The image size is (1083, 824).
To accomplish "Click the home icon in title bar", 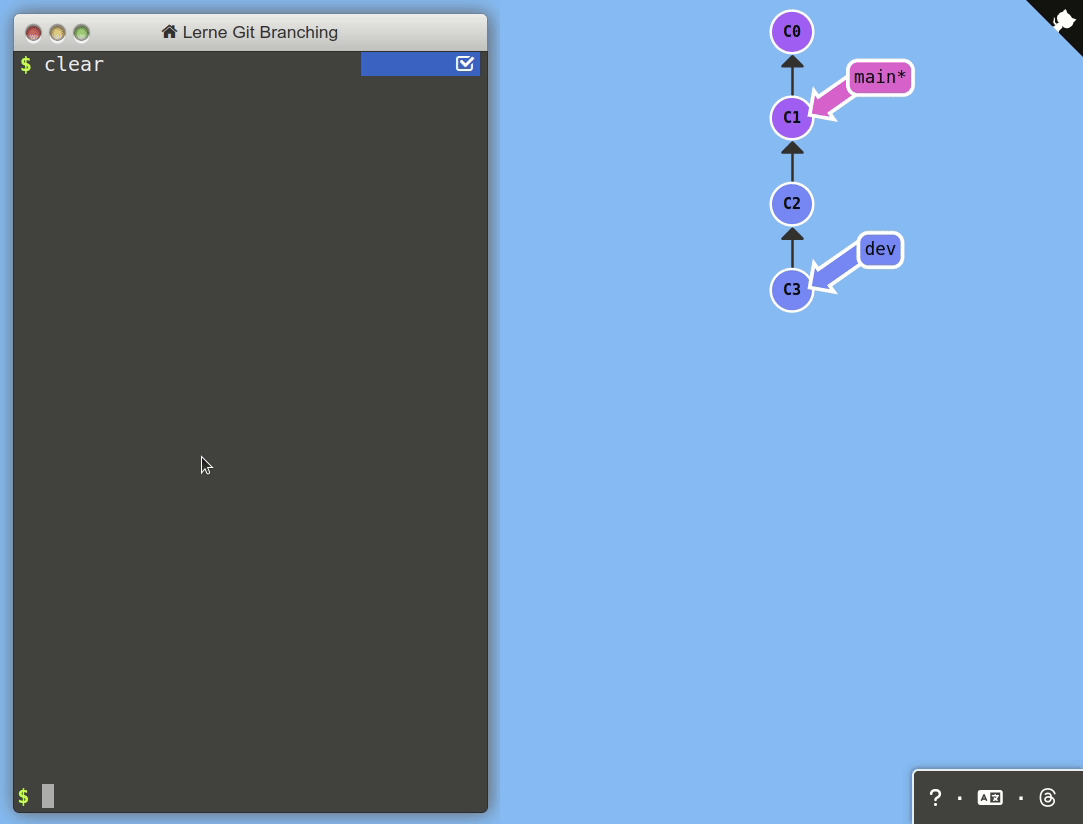I will (169, 32).
